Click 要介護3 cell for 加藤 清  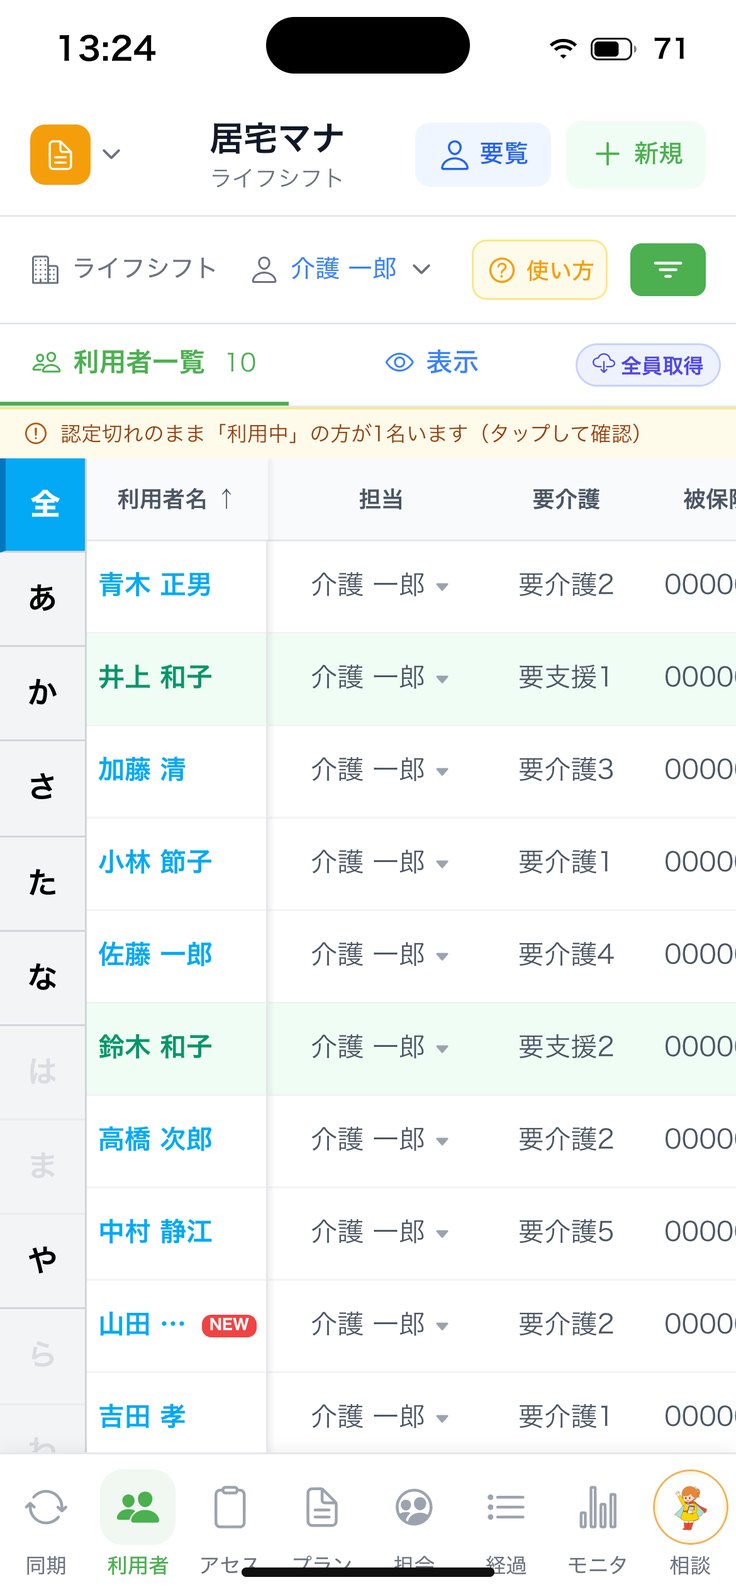click(566, 769)
